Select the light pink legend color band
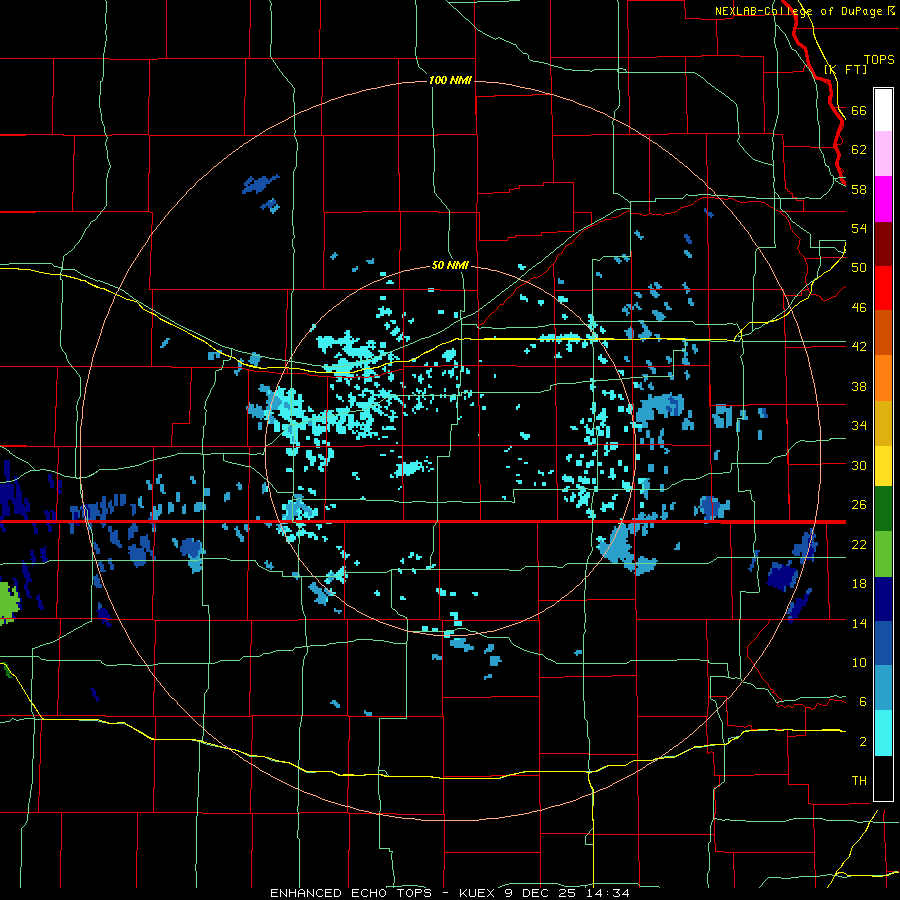Viewport: 900px width, 900px height. tap(883, 154)
